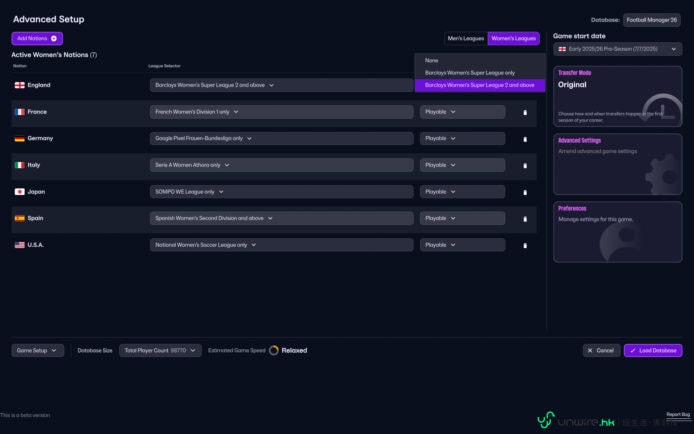Open Spain league selector dropdown
This screenshot has height=434, width=694.
[x=281, y=218]
